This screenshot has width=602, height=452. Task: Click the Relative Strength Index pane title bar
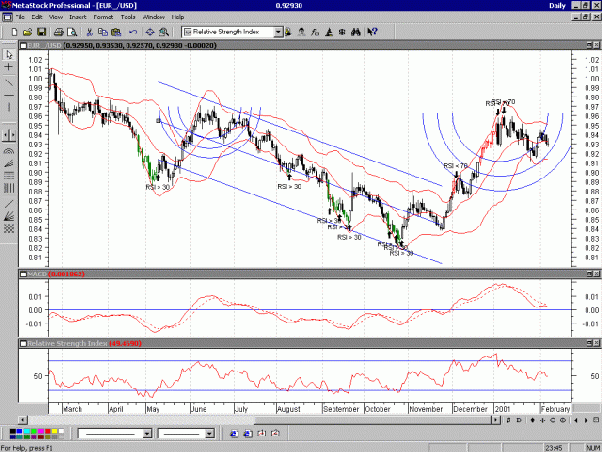pos(309,343)
